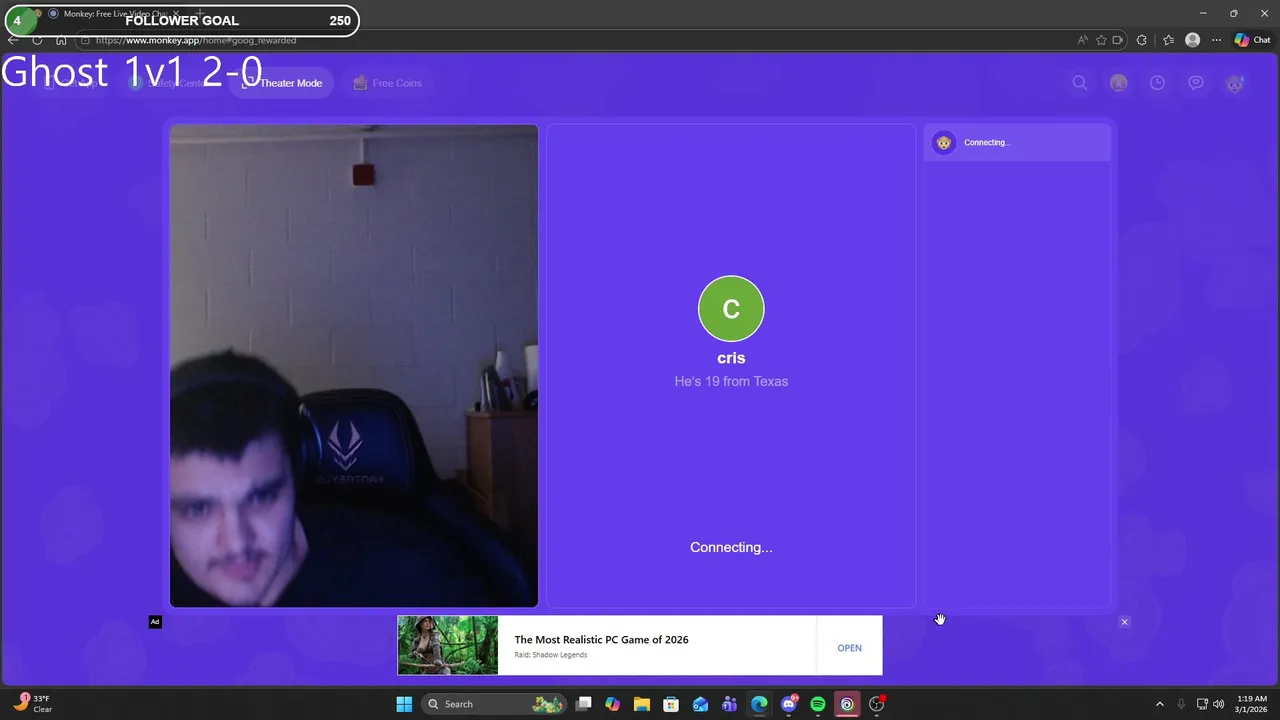Image resolution: width=1280 pixels, height=720 pixels.
Task: Open the Raid: Shadow Legends ad thumbnail
Action: (447, 645)
